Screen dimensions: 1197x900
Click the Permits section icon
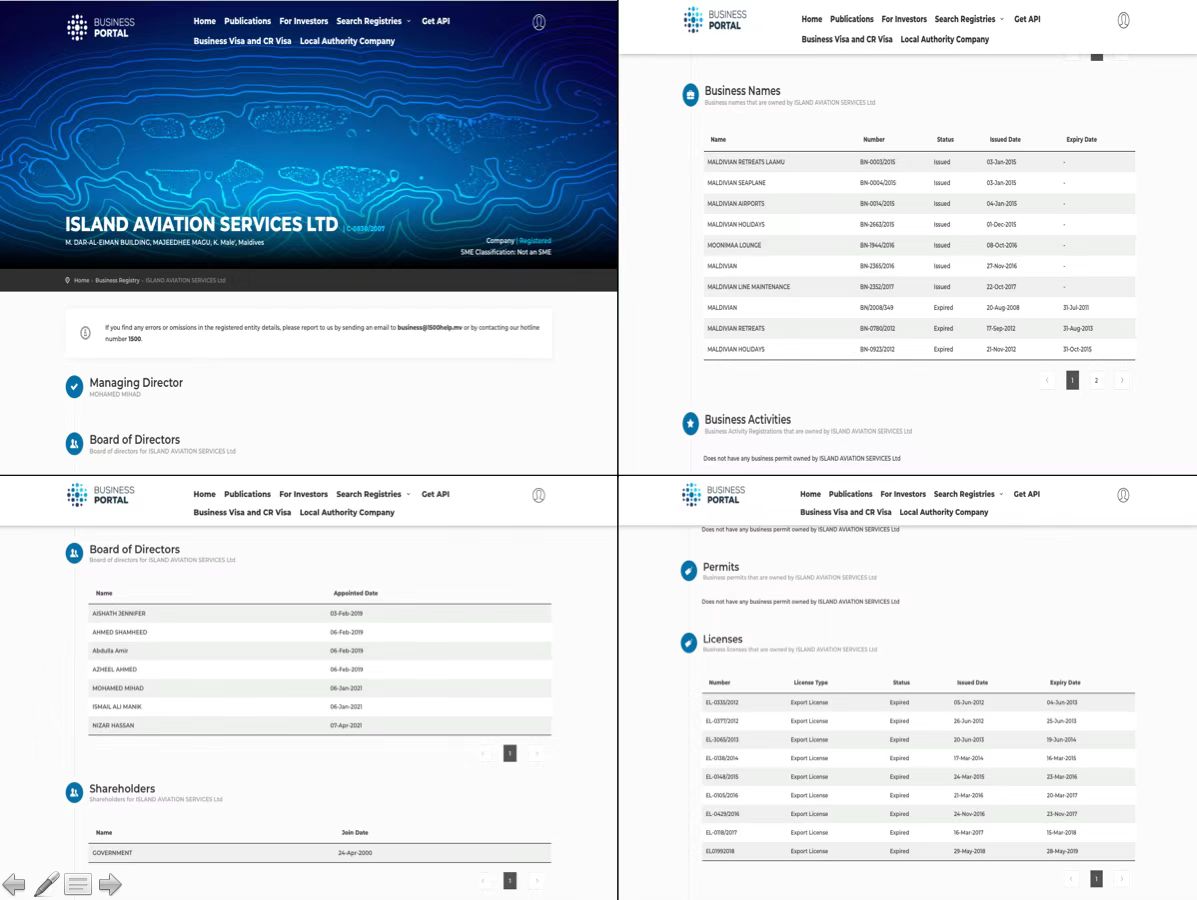tap(689, 570)
